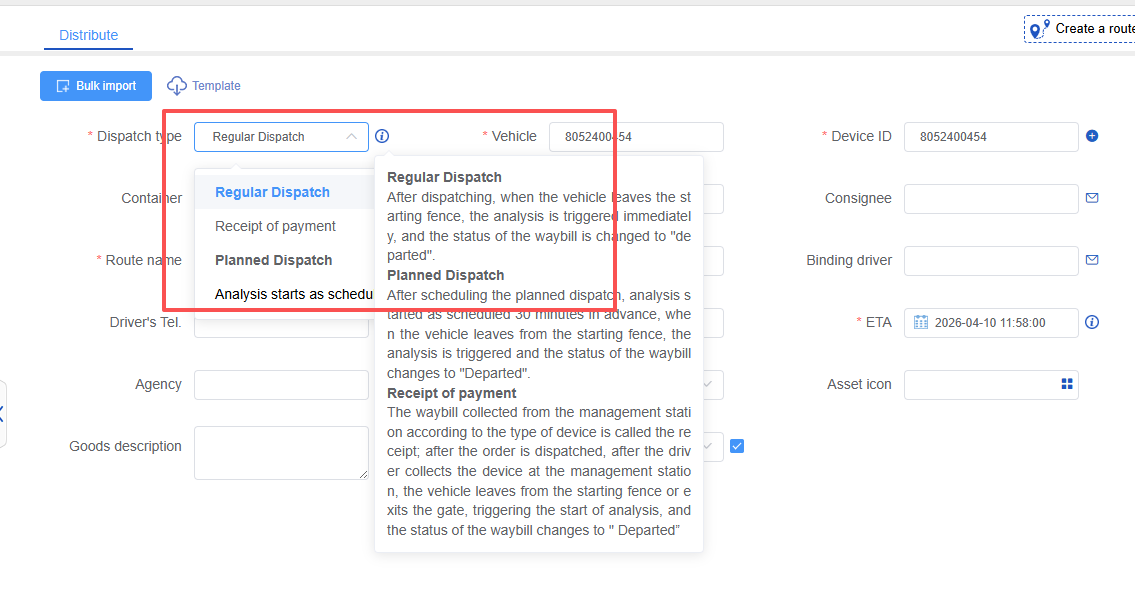The height and width of the screenshot is (595, 1135).
Task: Click the info icon beside Dispatch type
Action: point(382,137)
